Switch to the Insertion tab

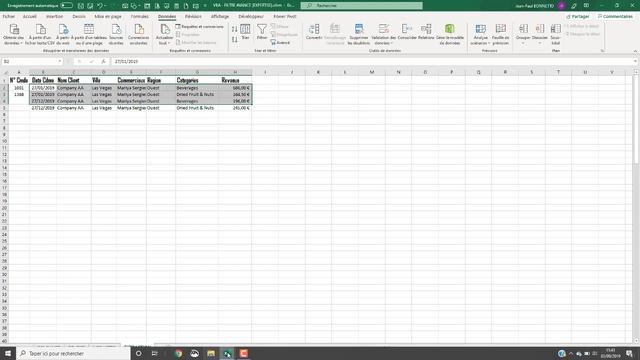(x=54, y=16)
